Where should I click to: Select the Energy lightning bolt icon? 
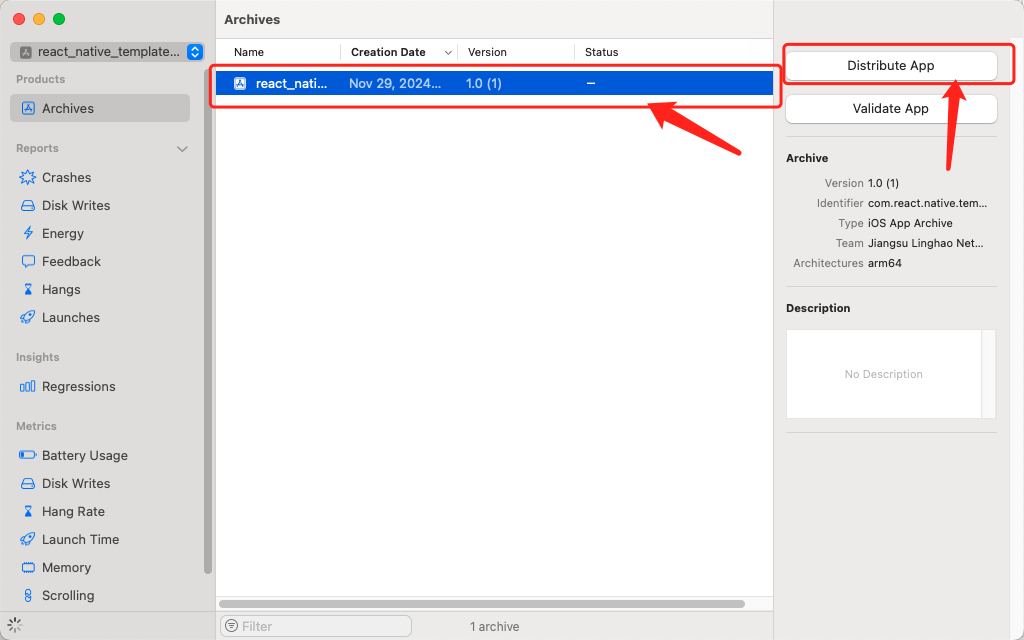[28, 233]
